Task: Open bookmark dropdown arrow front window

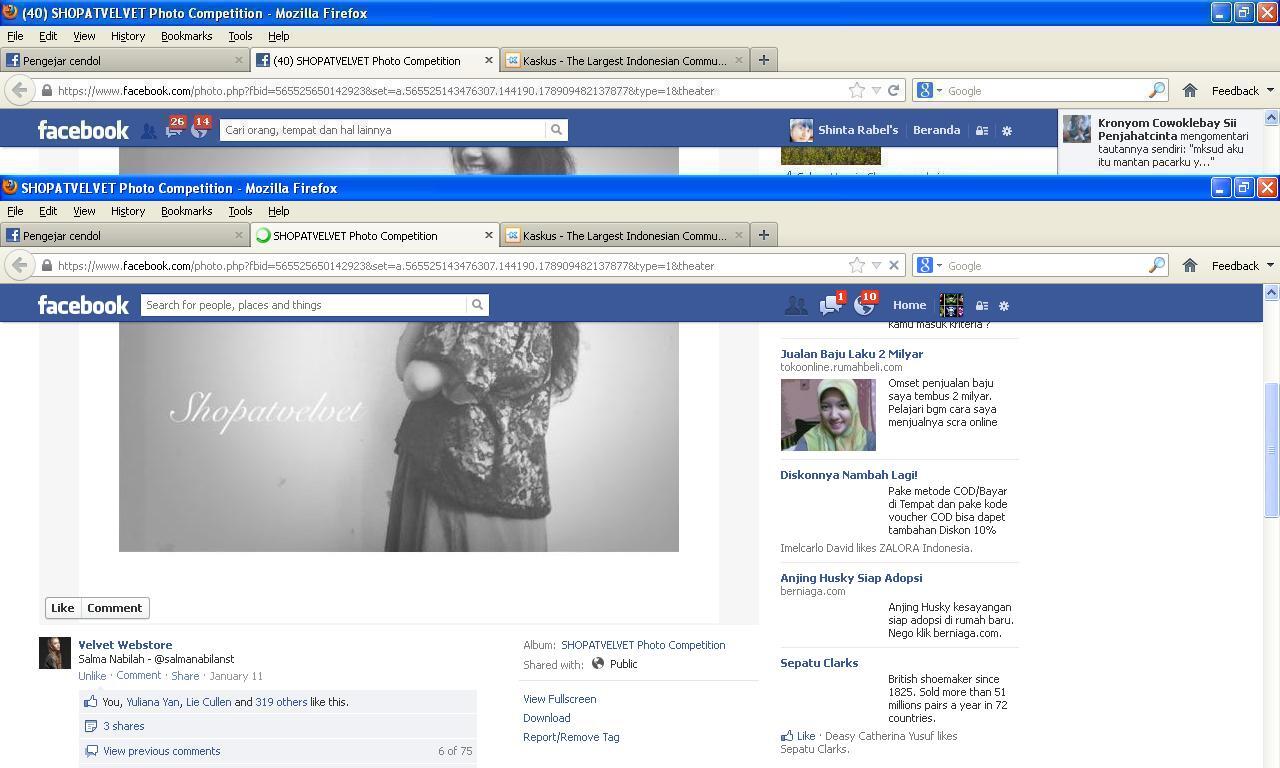Action: (x=876, y=266)
